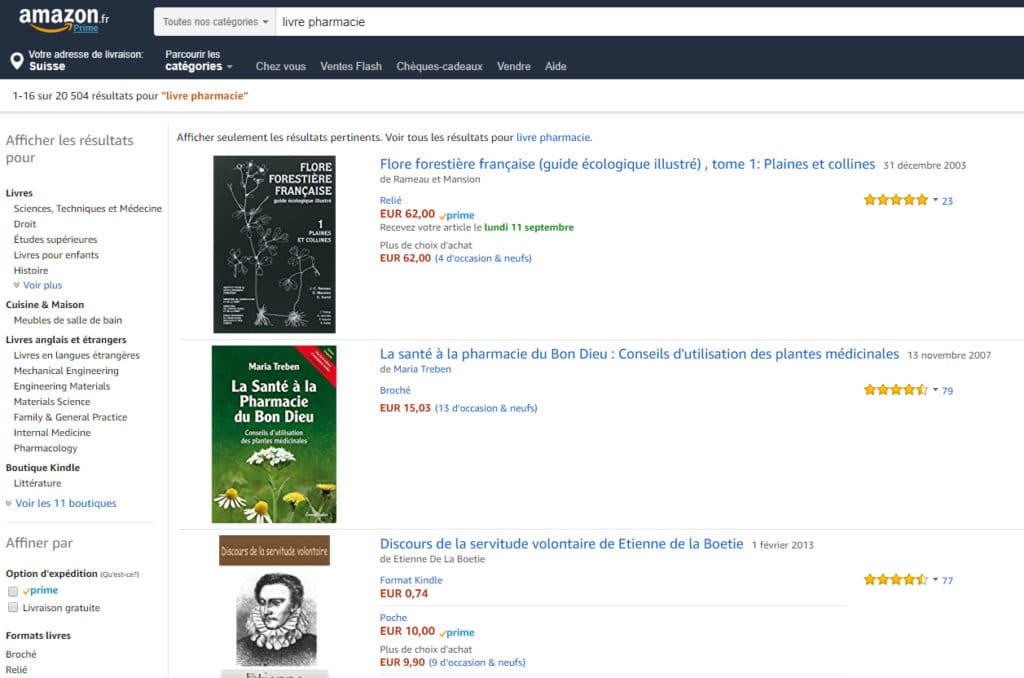Click the Flore Forestière Française cover image

point(274,244)
